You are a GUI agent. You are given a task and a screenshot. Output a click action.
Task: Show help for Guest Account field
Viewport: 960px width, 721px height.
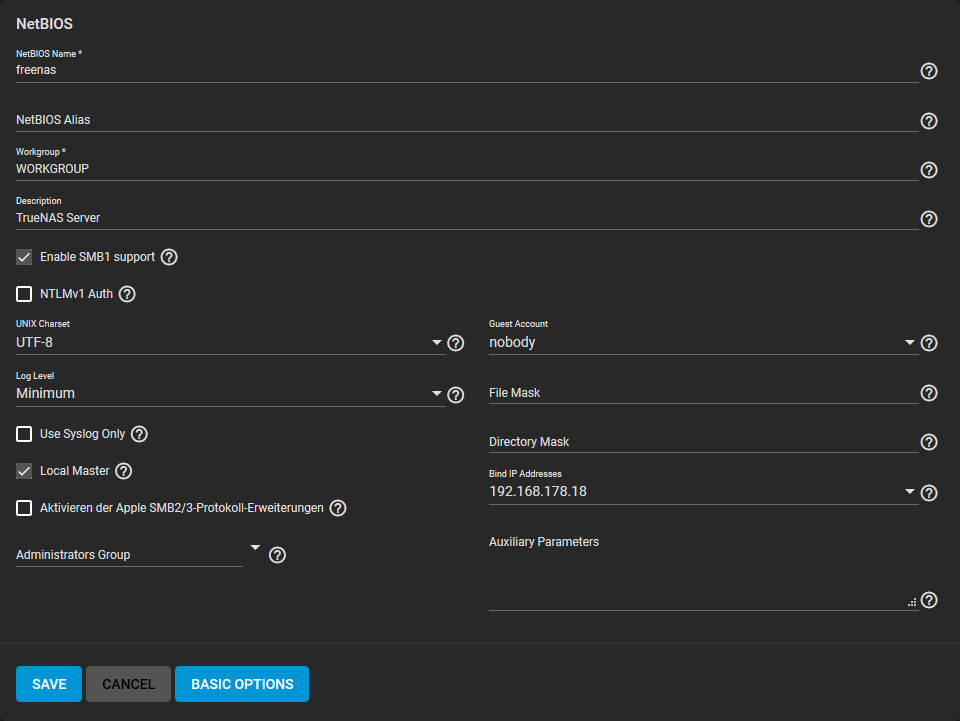tap(929, 343)
